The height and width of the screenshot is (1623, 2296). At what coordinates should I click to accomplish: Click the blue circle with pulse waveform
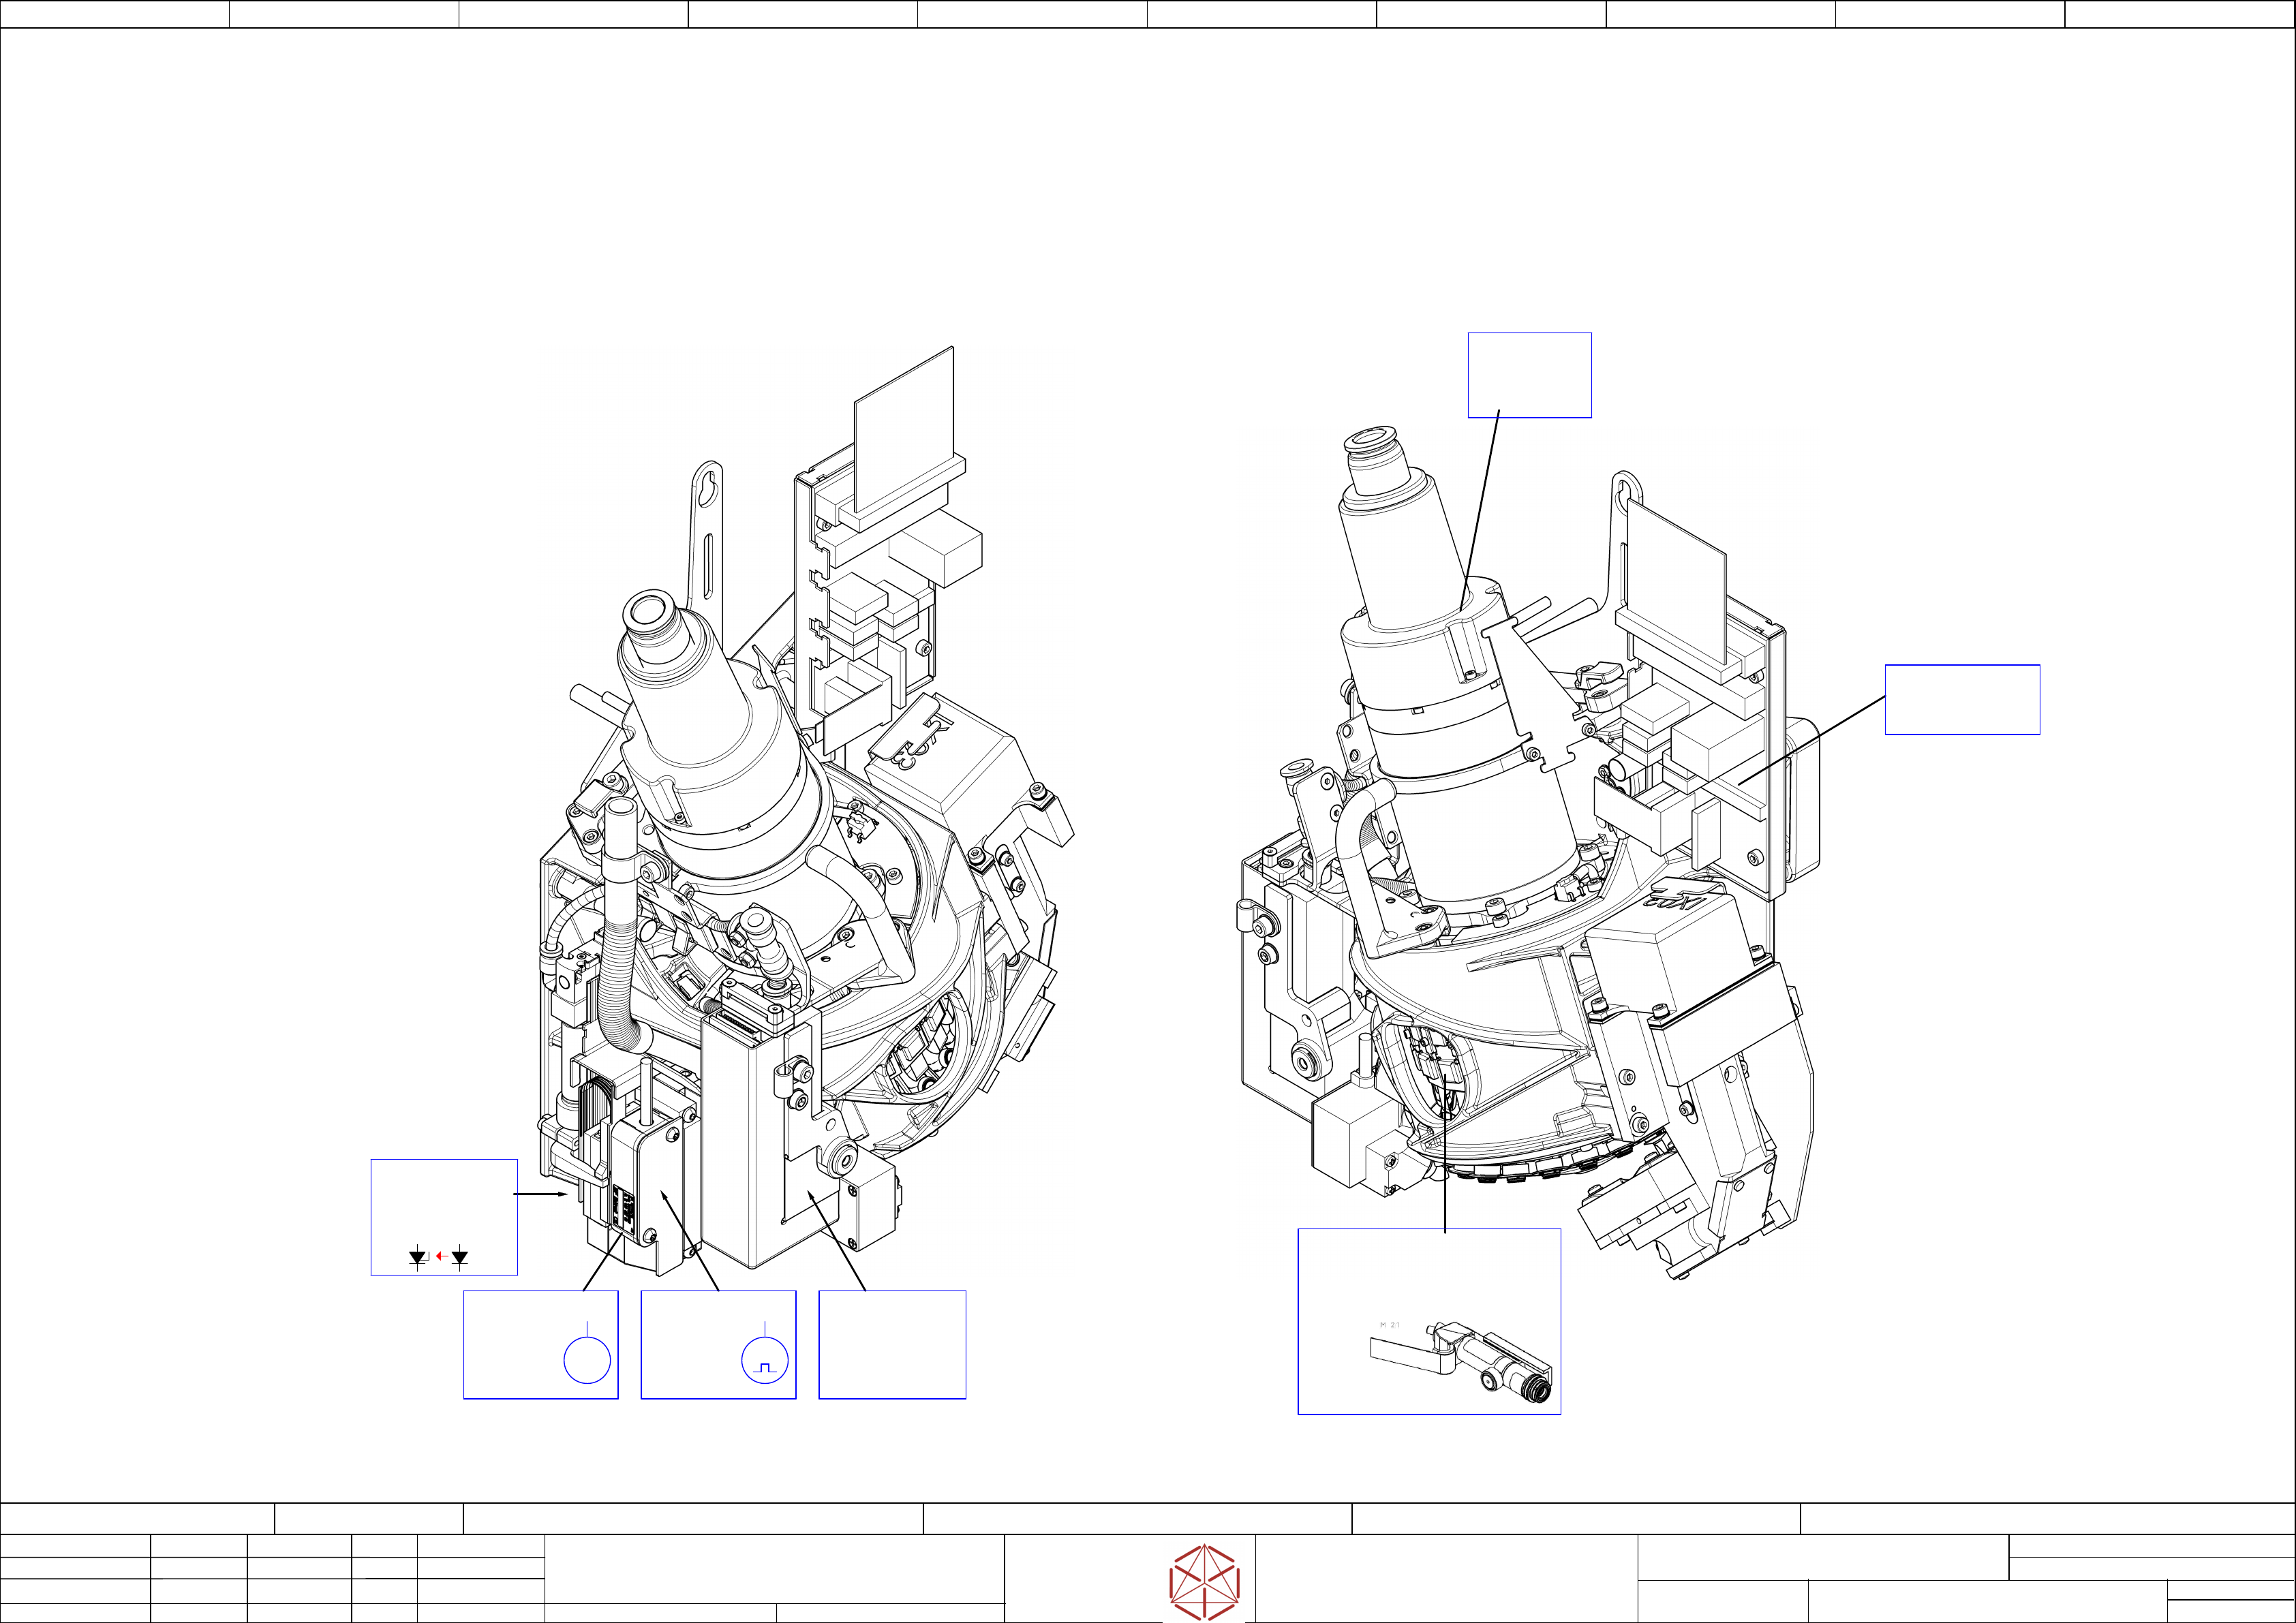(x=765, y=1360)
